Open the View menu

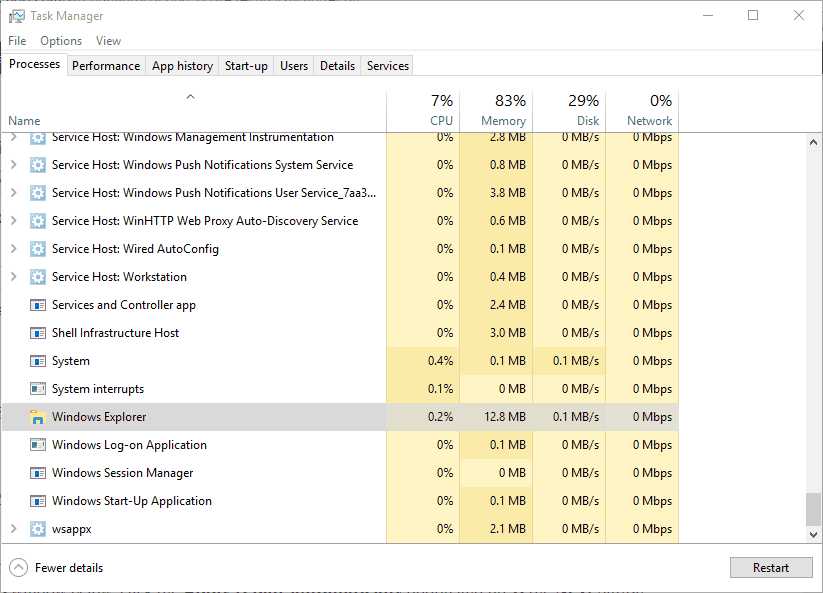[x=108, y=40]
